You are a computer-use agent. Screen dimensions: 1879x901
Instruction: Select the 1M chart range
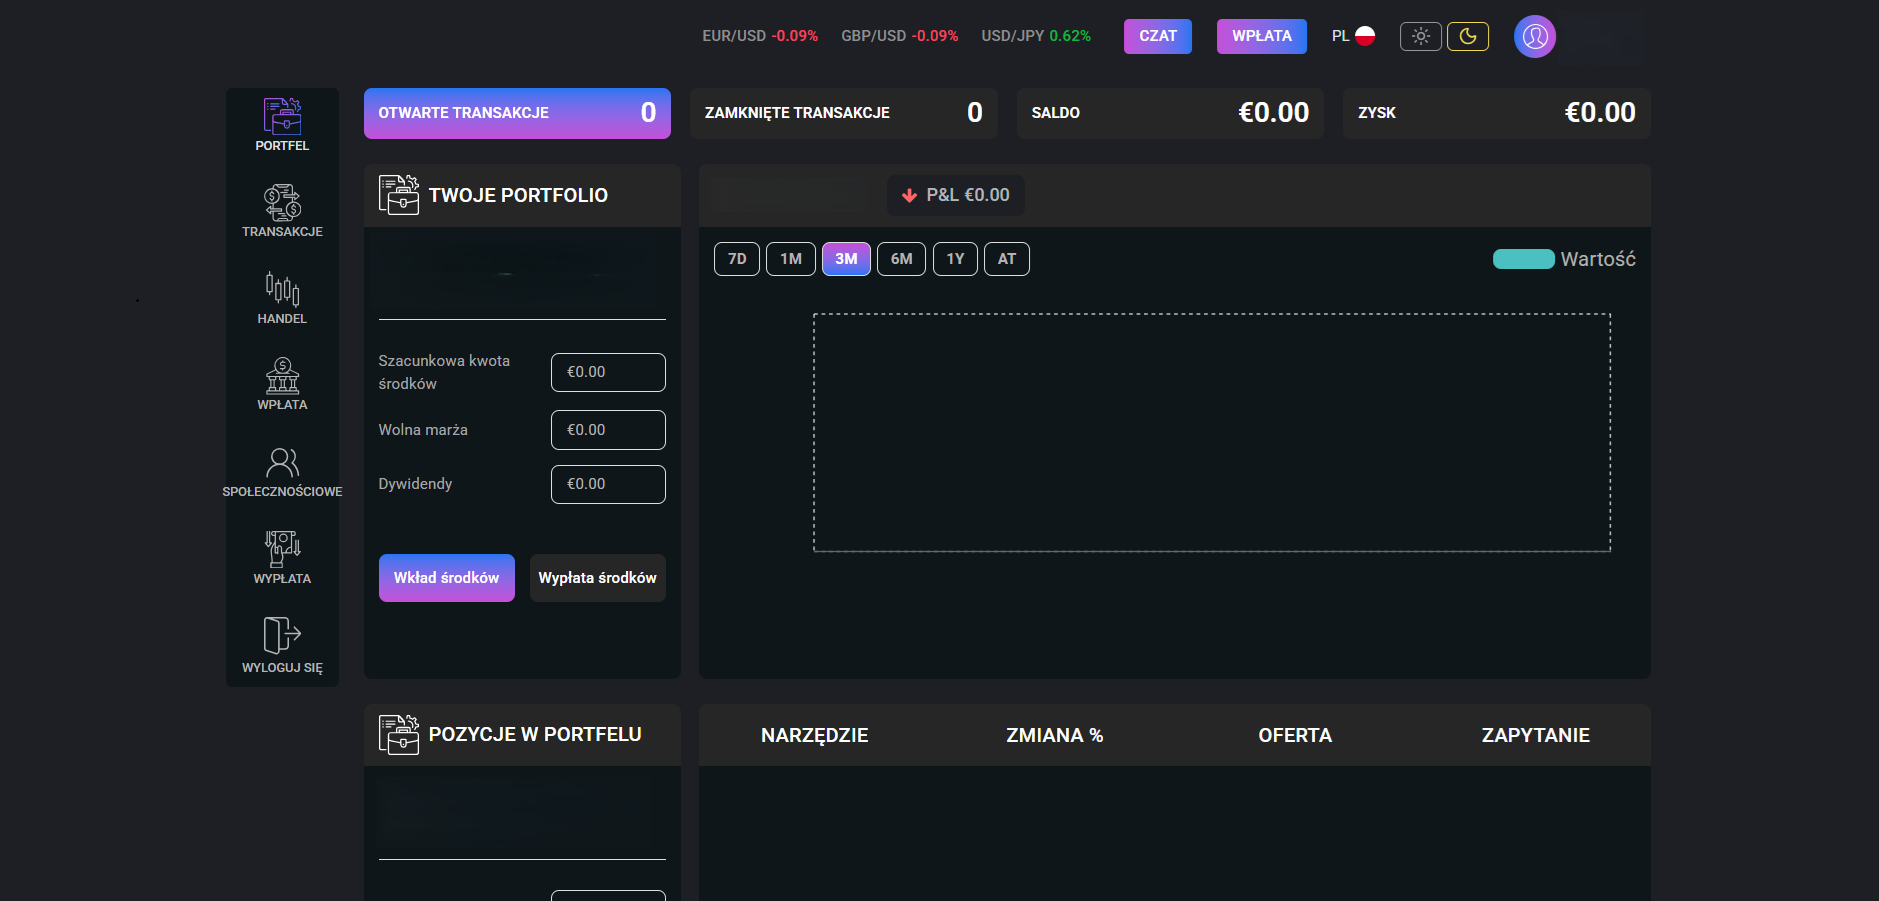tap(791, 259)
